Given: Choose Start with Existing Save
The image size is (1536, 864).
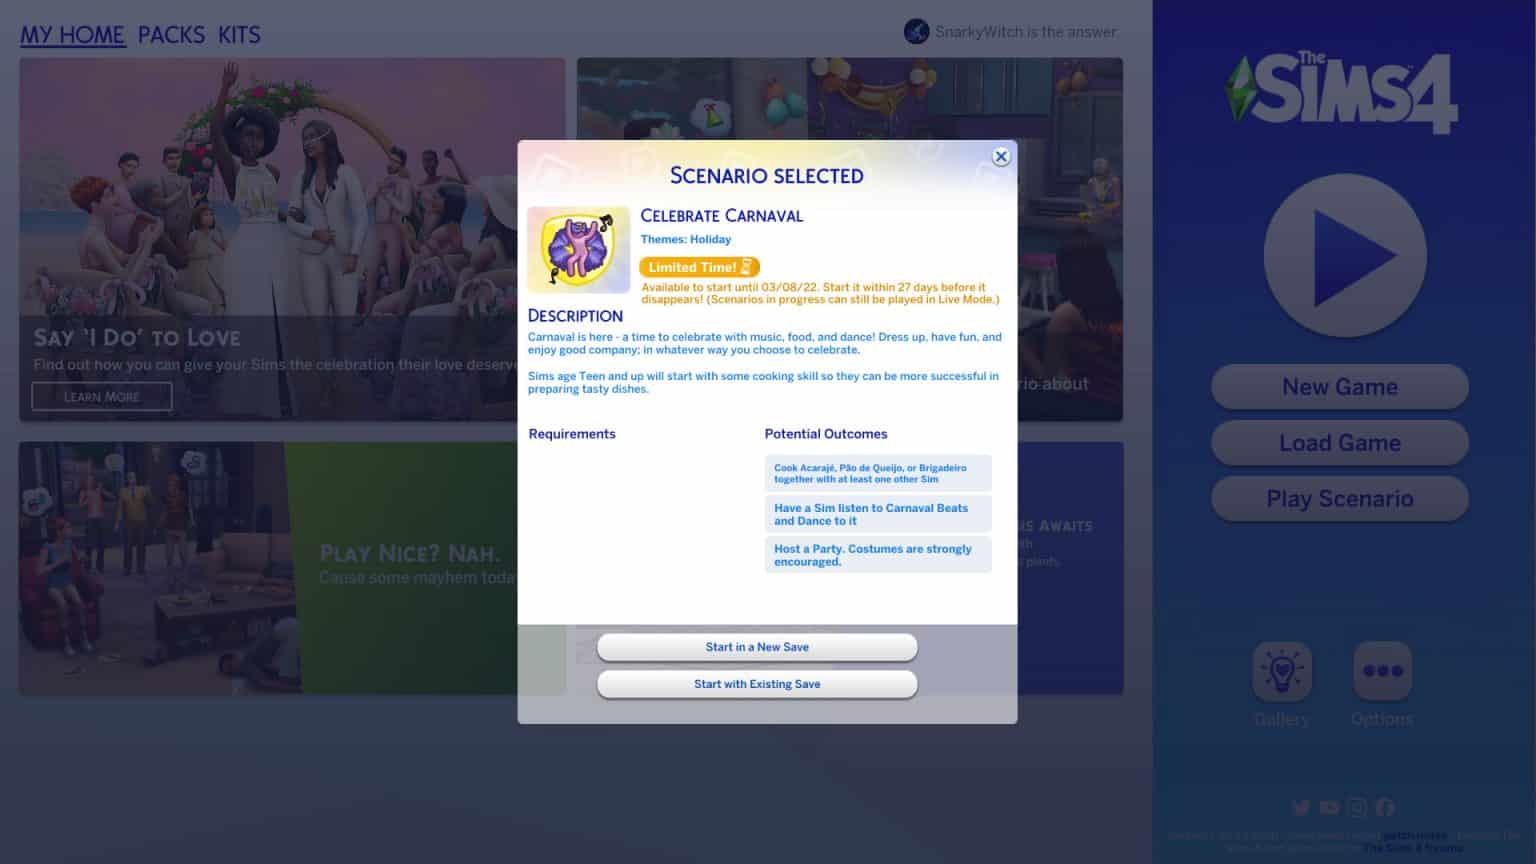Looking at the screenshot, I should (757, 684).
